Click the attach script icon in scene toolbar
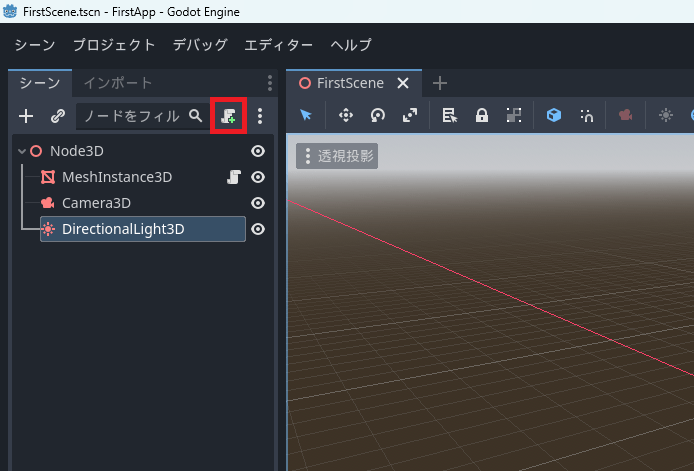Screen dimensions: 694x471 [x=228, y=116]
